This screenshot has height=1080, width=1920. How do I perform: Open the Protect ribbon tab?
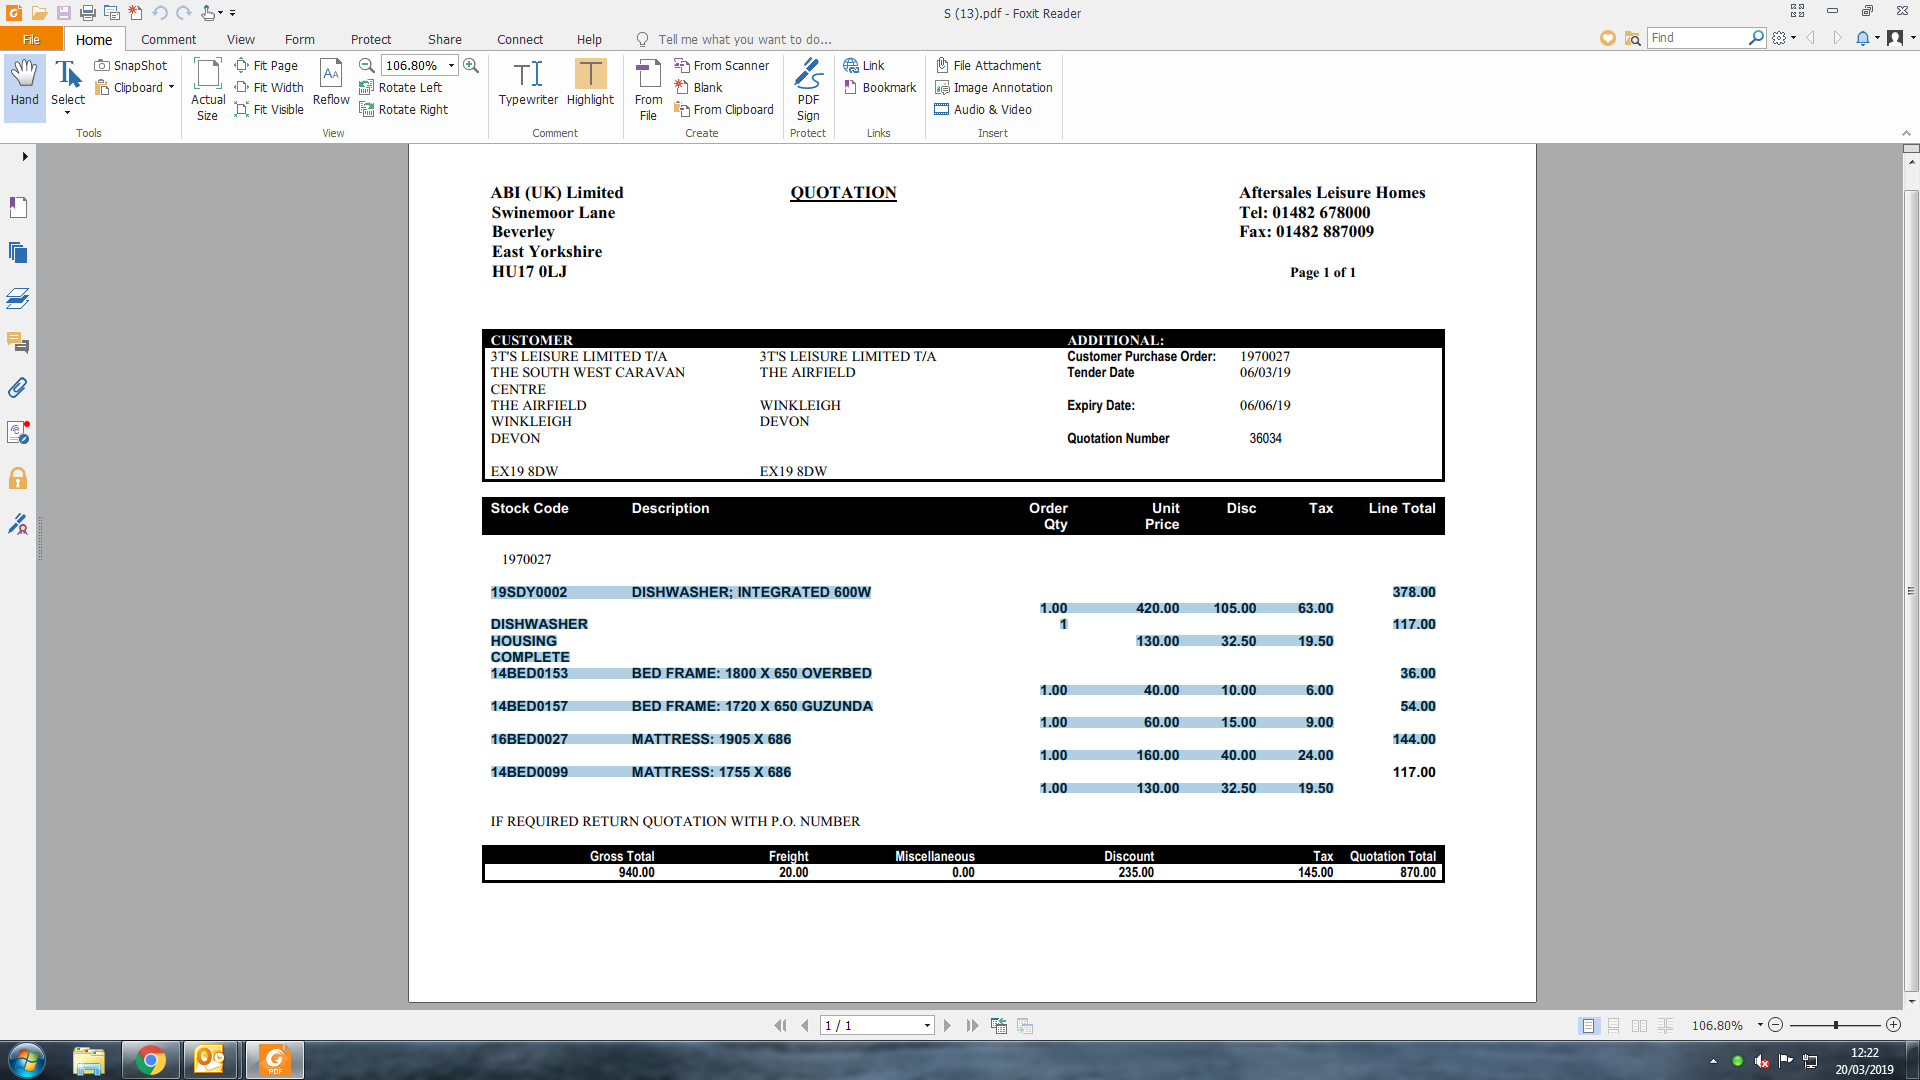370,40
